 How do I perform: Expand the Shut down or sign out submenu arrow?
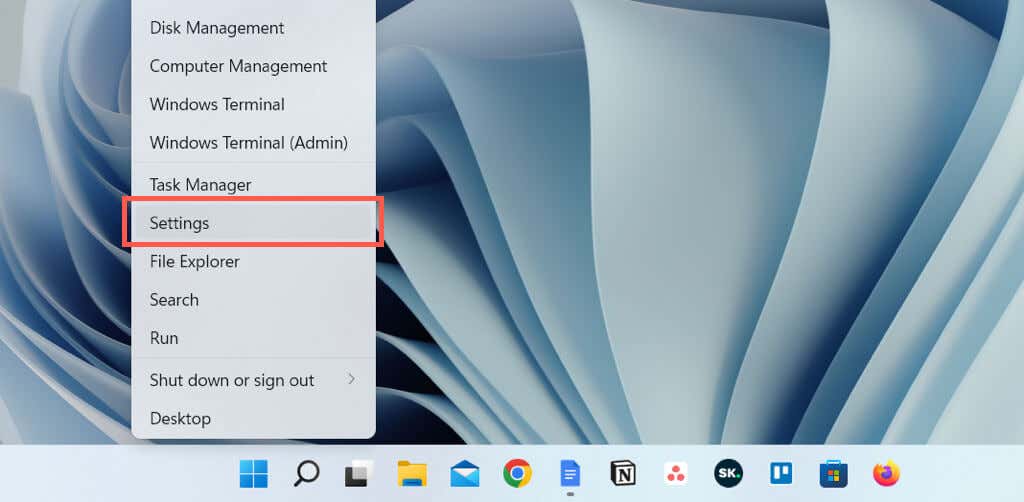tap(351, 379)
